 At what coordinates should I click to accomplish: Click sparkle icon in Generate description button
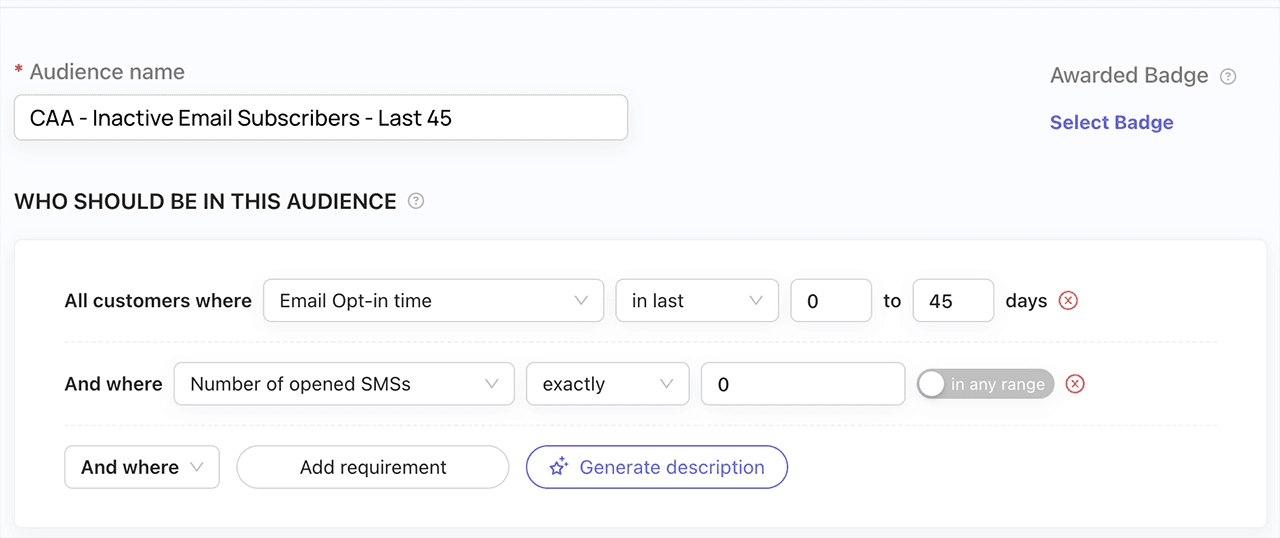[559, 467]
